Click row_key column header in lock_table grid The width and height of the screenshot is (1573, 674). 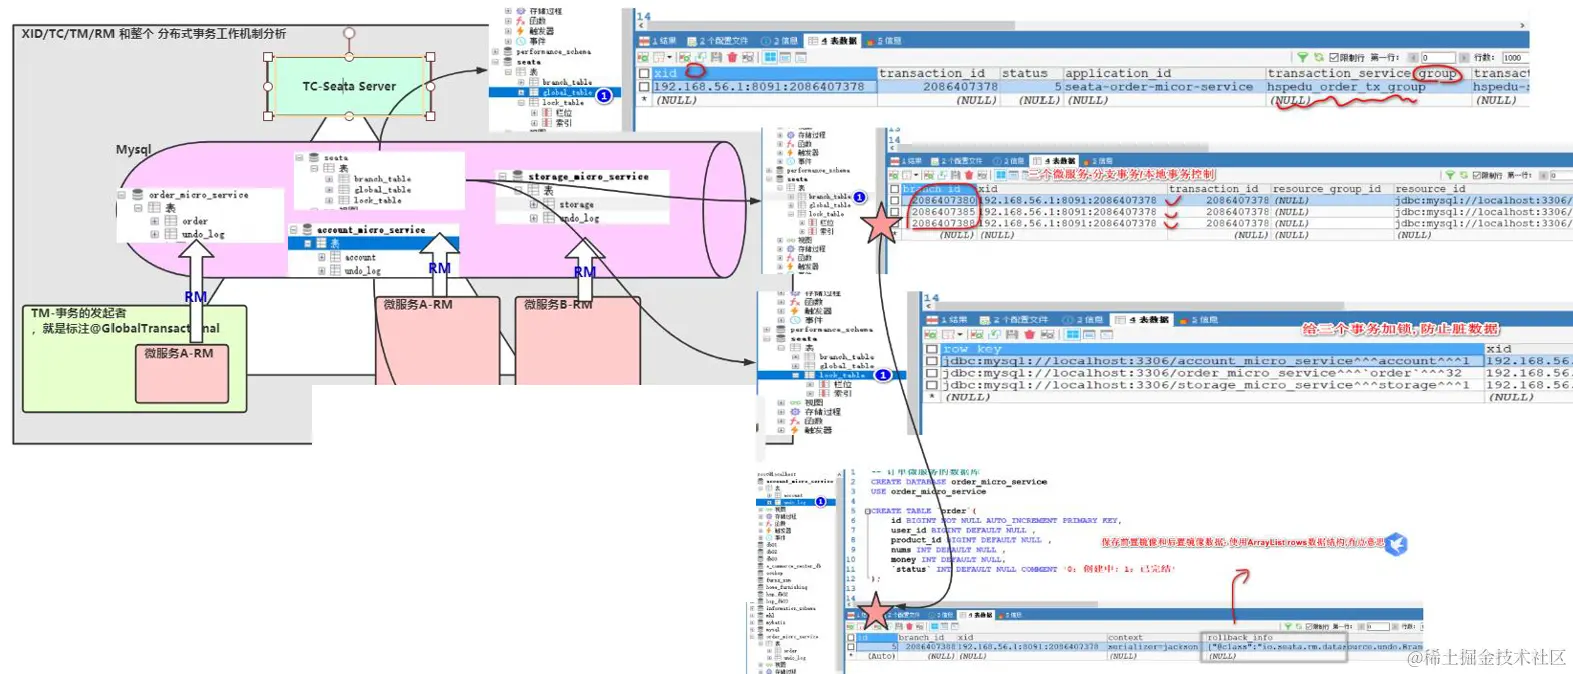click(1211, 349)
